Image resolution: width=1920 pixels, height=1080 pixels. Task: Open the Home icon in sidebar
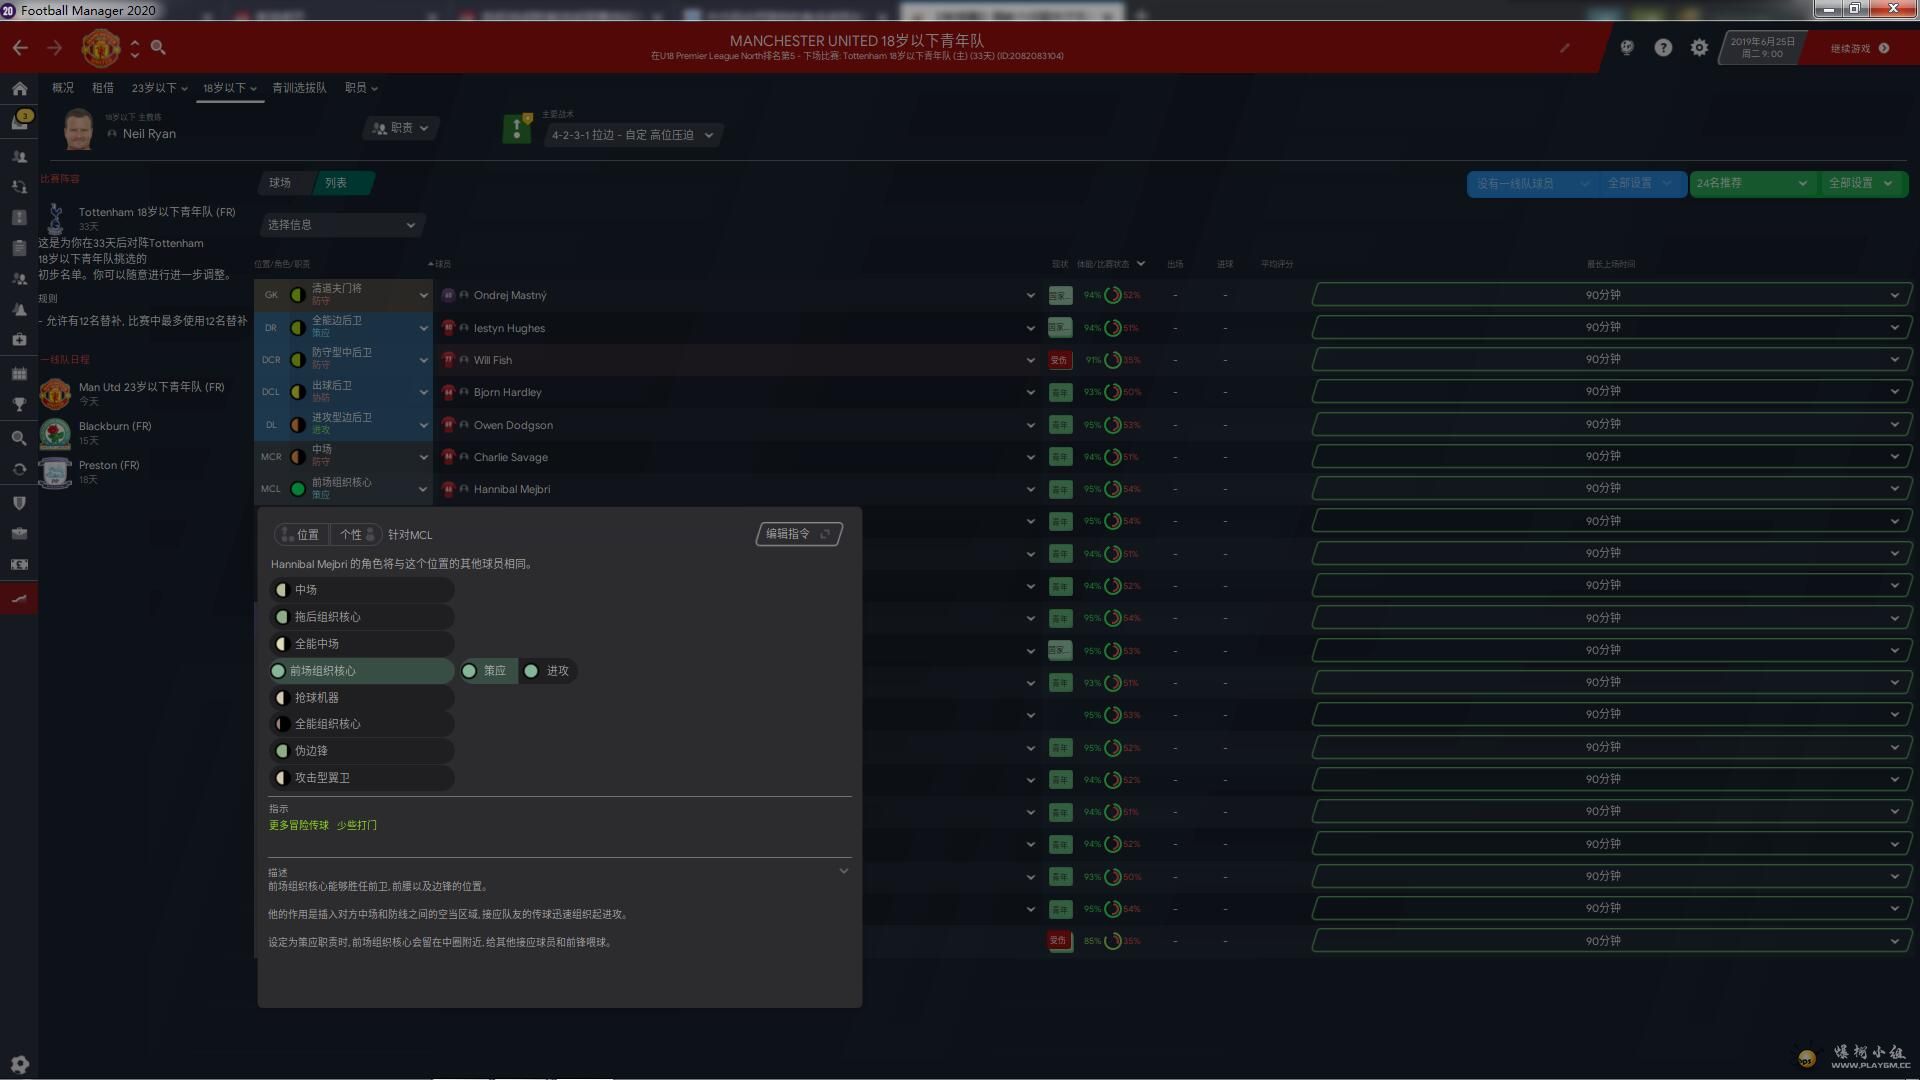(19, 89)
